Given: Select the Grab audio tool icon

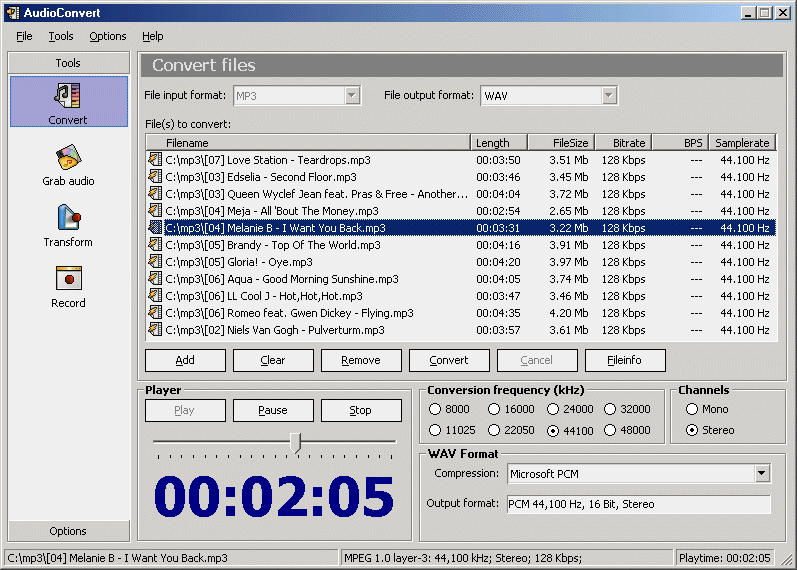Looking at the screenshot, I should click(68, 160).
